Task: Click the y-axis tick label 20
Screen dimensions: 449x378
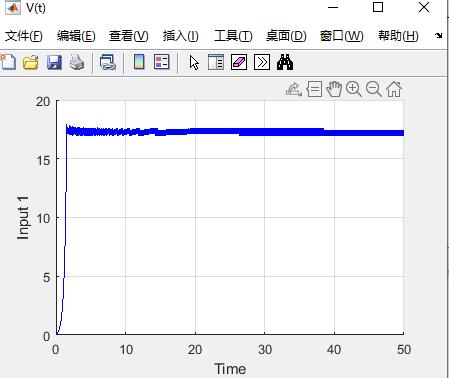Action: [x=43, y=102]
